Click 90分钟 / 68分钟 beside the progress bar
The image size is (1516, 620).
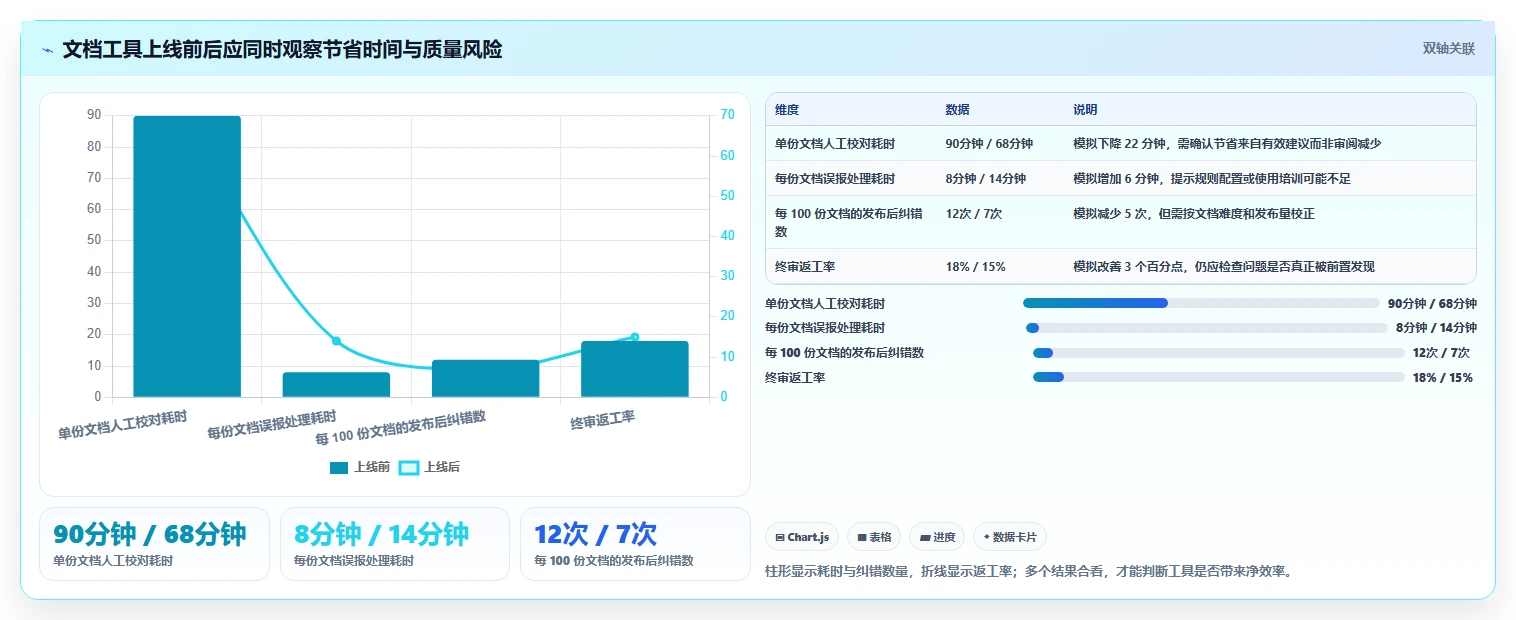tap(1432, 304)
